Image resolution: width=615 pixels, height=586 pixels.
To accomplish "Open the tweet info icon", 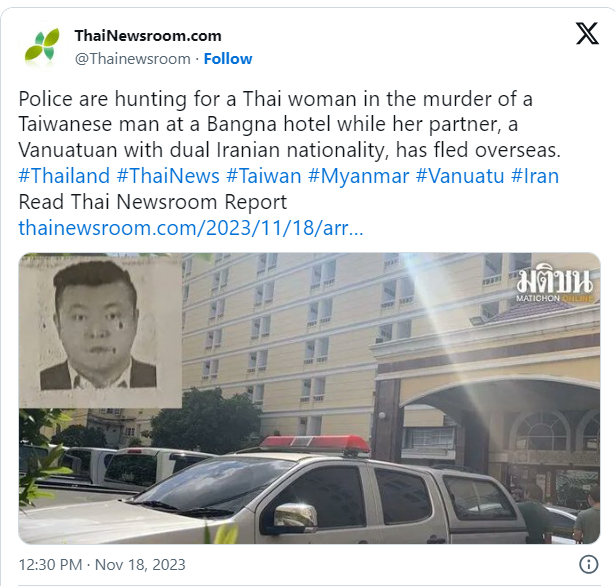I will coord(589,565).
